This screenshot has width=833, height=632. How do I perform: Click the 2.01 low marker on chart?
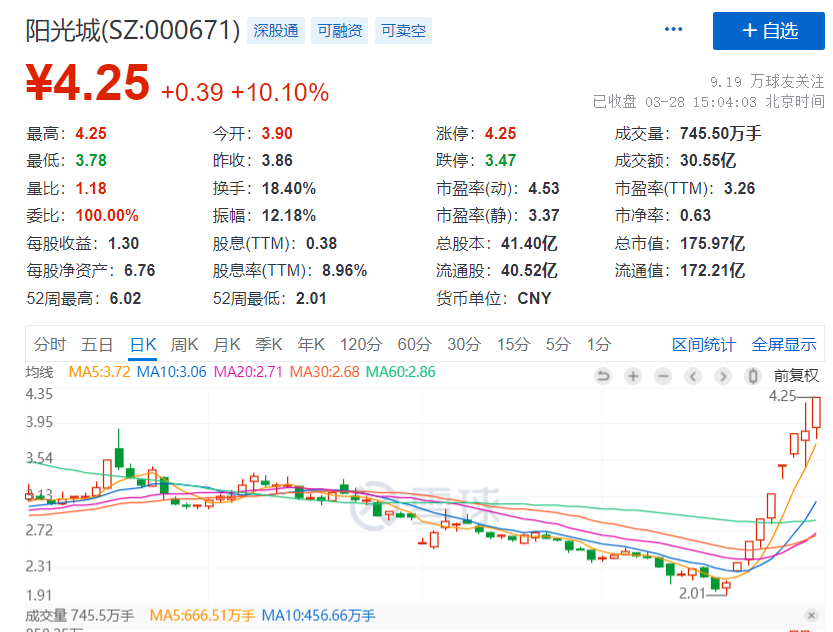[692, 593]
